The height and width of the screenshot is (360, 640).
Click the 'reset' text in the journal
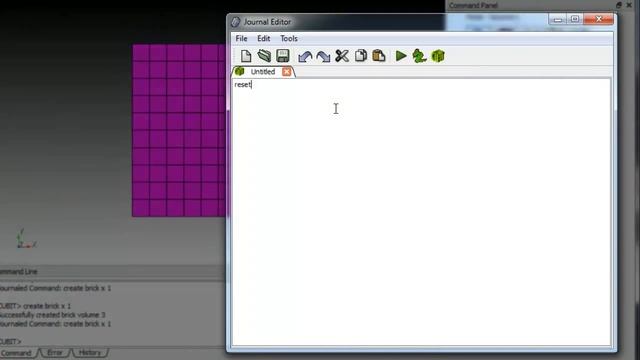243,84
